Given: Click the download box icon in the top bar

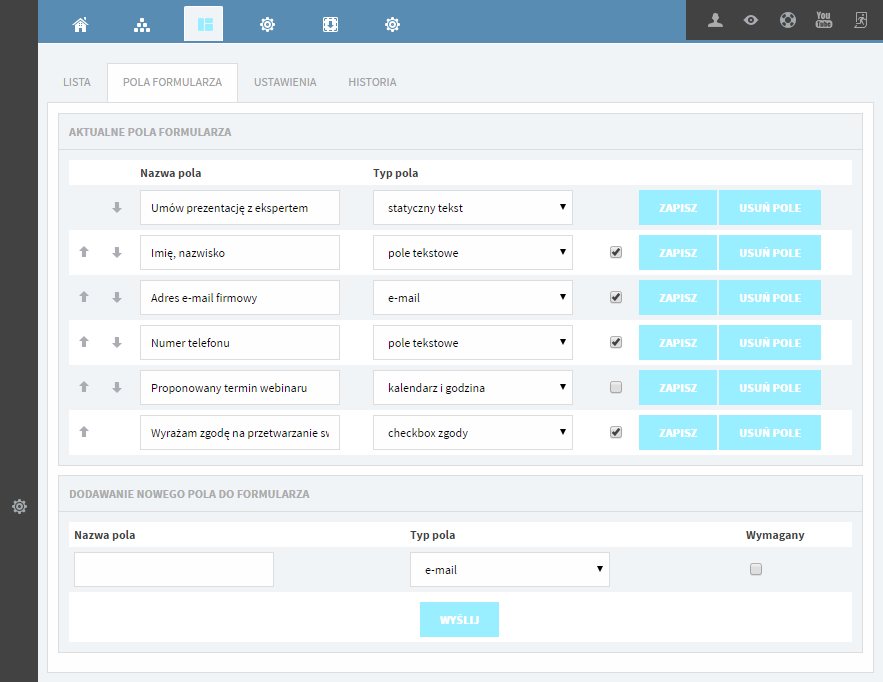Looking at the screenshot, I should (x=331, y=24).
